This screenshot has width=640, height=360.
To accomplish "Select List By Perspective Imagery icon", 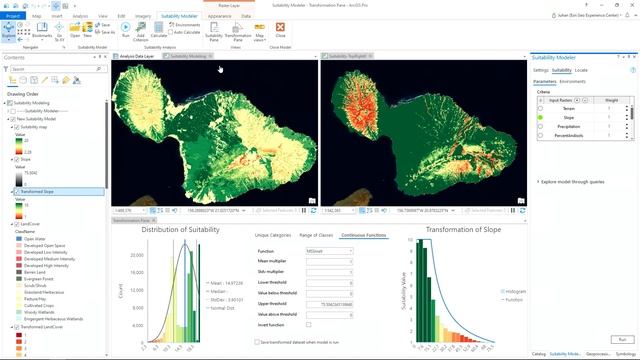I will [x=76, y=80].
